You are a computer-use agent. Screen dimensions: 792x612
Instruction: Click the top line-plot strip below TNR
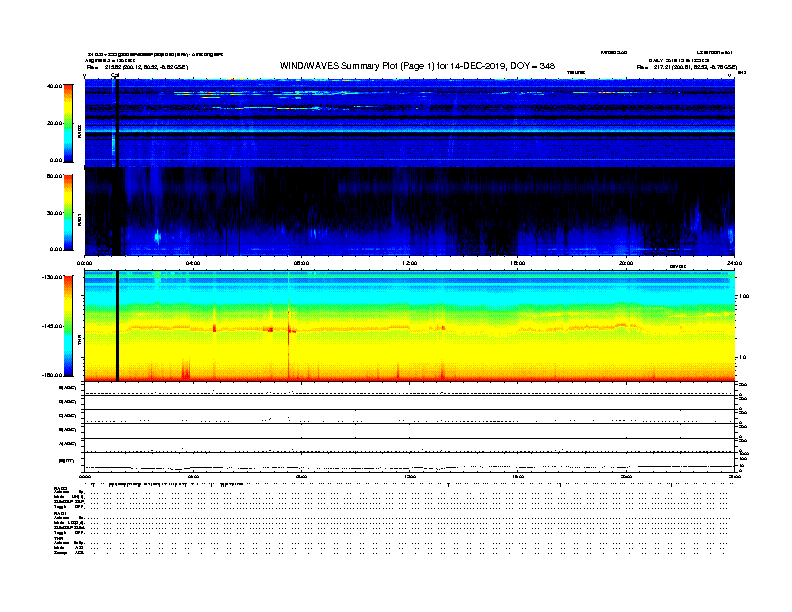(x=410, y=389)
